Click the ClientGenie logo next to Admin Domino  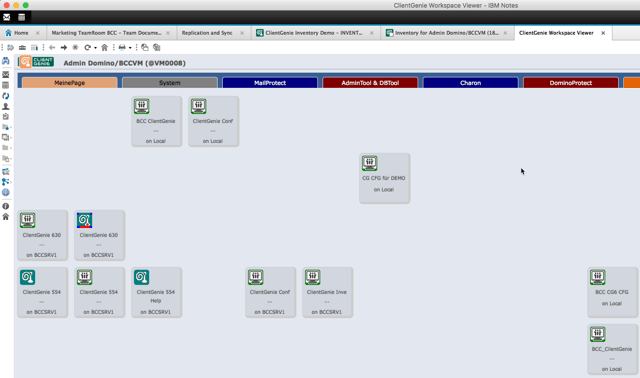(x=37, y=62)
